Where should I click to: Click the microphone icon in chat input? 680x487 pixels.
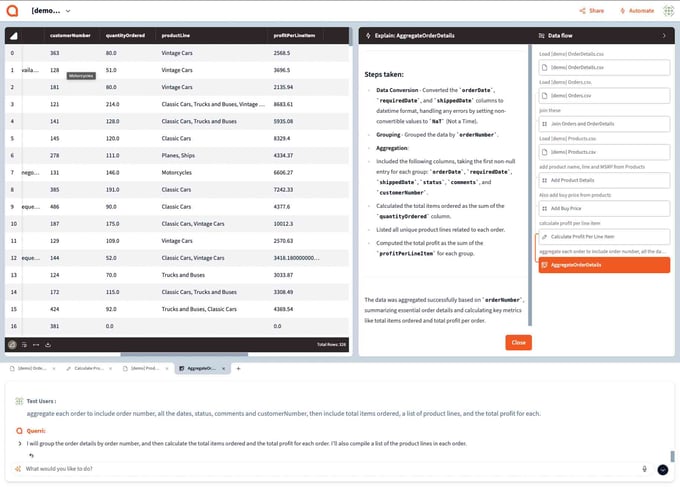coord(645,468)
